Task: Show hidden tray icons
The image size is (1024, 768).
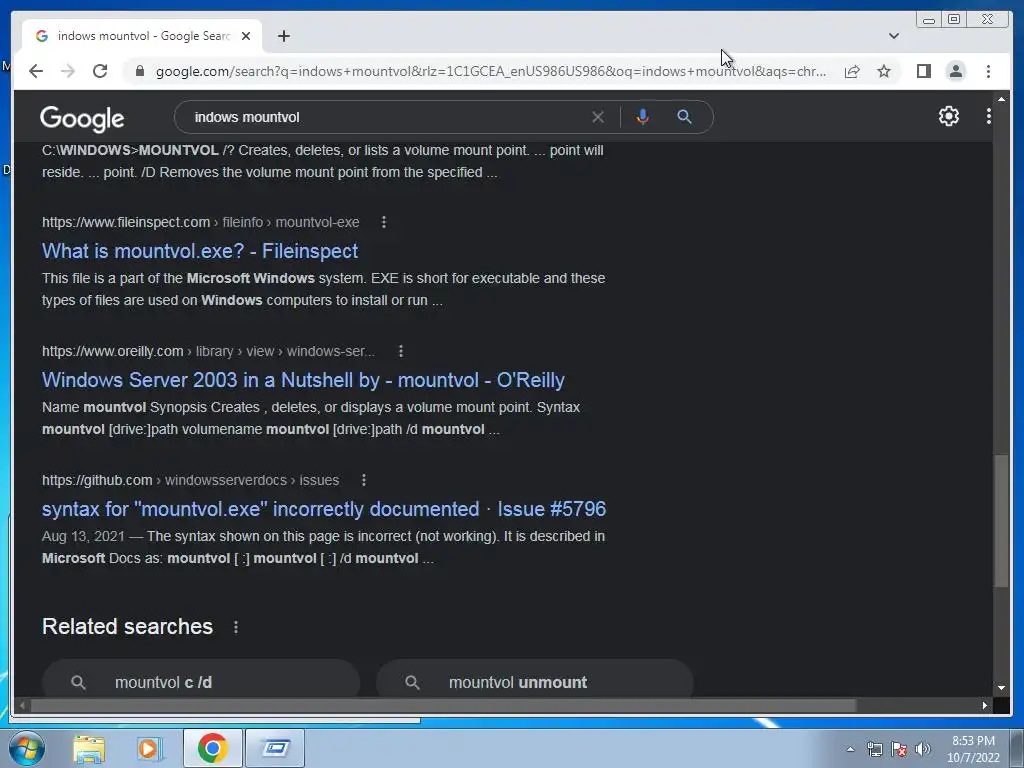Action: 850,750
